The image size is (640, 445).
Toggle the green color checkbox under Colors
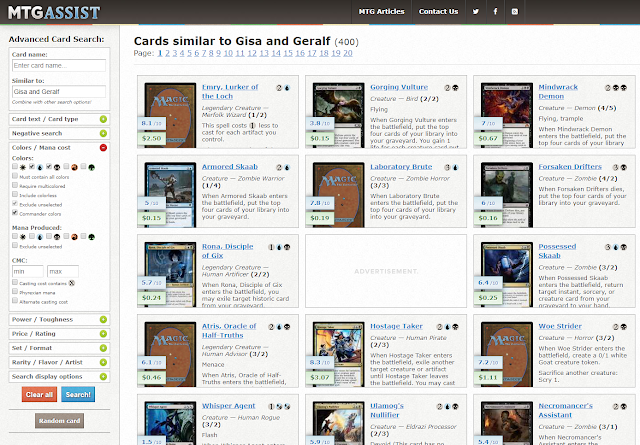pyautogui.click(x=83, y=167)
